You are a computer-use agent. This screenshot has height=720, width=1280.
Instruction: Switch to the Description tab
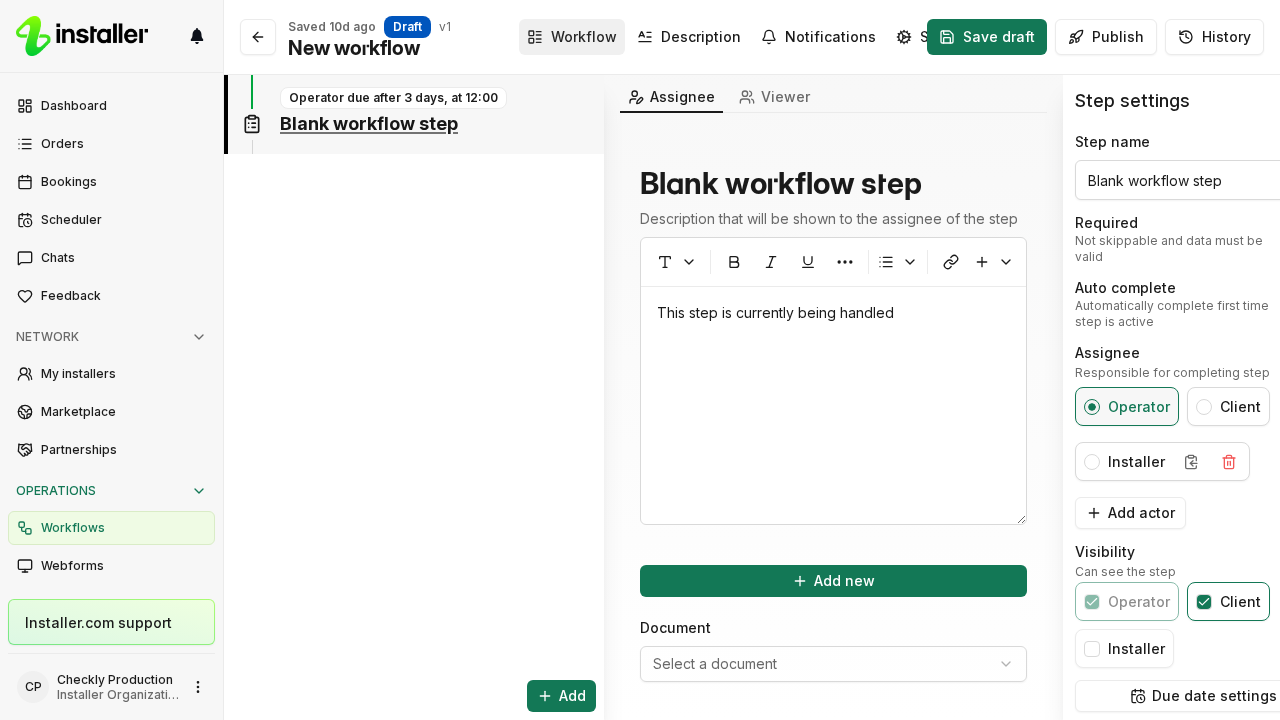click(x=689, y=37)
